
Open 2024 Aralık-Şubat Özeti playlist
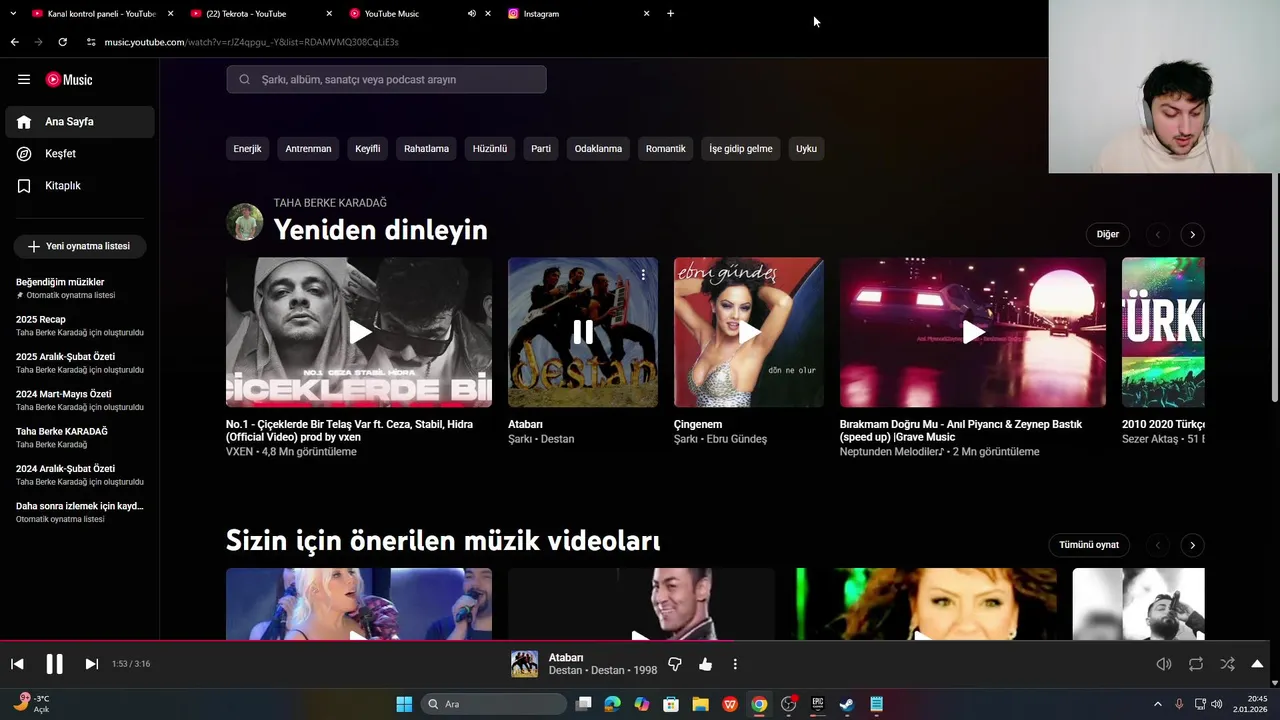pyautogui.click(x=80, y=475)
